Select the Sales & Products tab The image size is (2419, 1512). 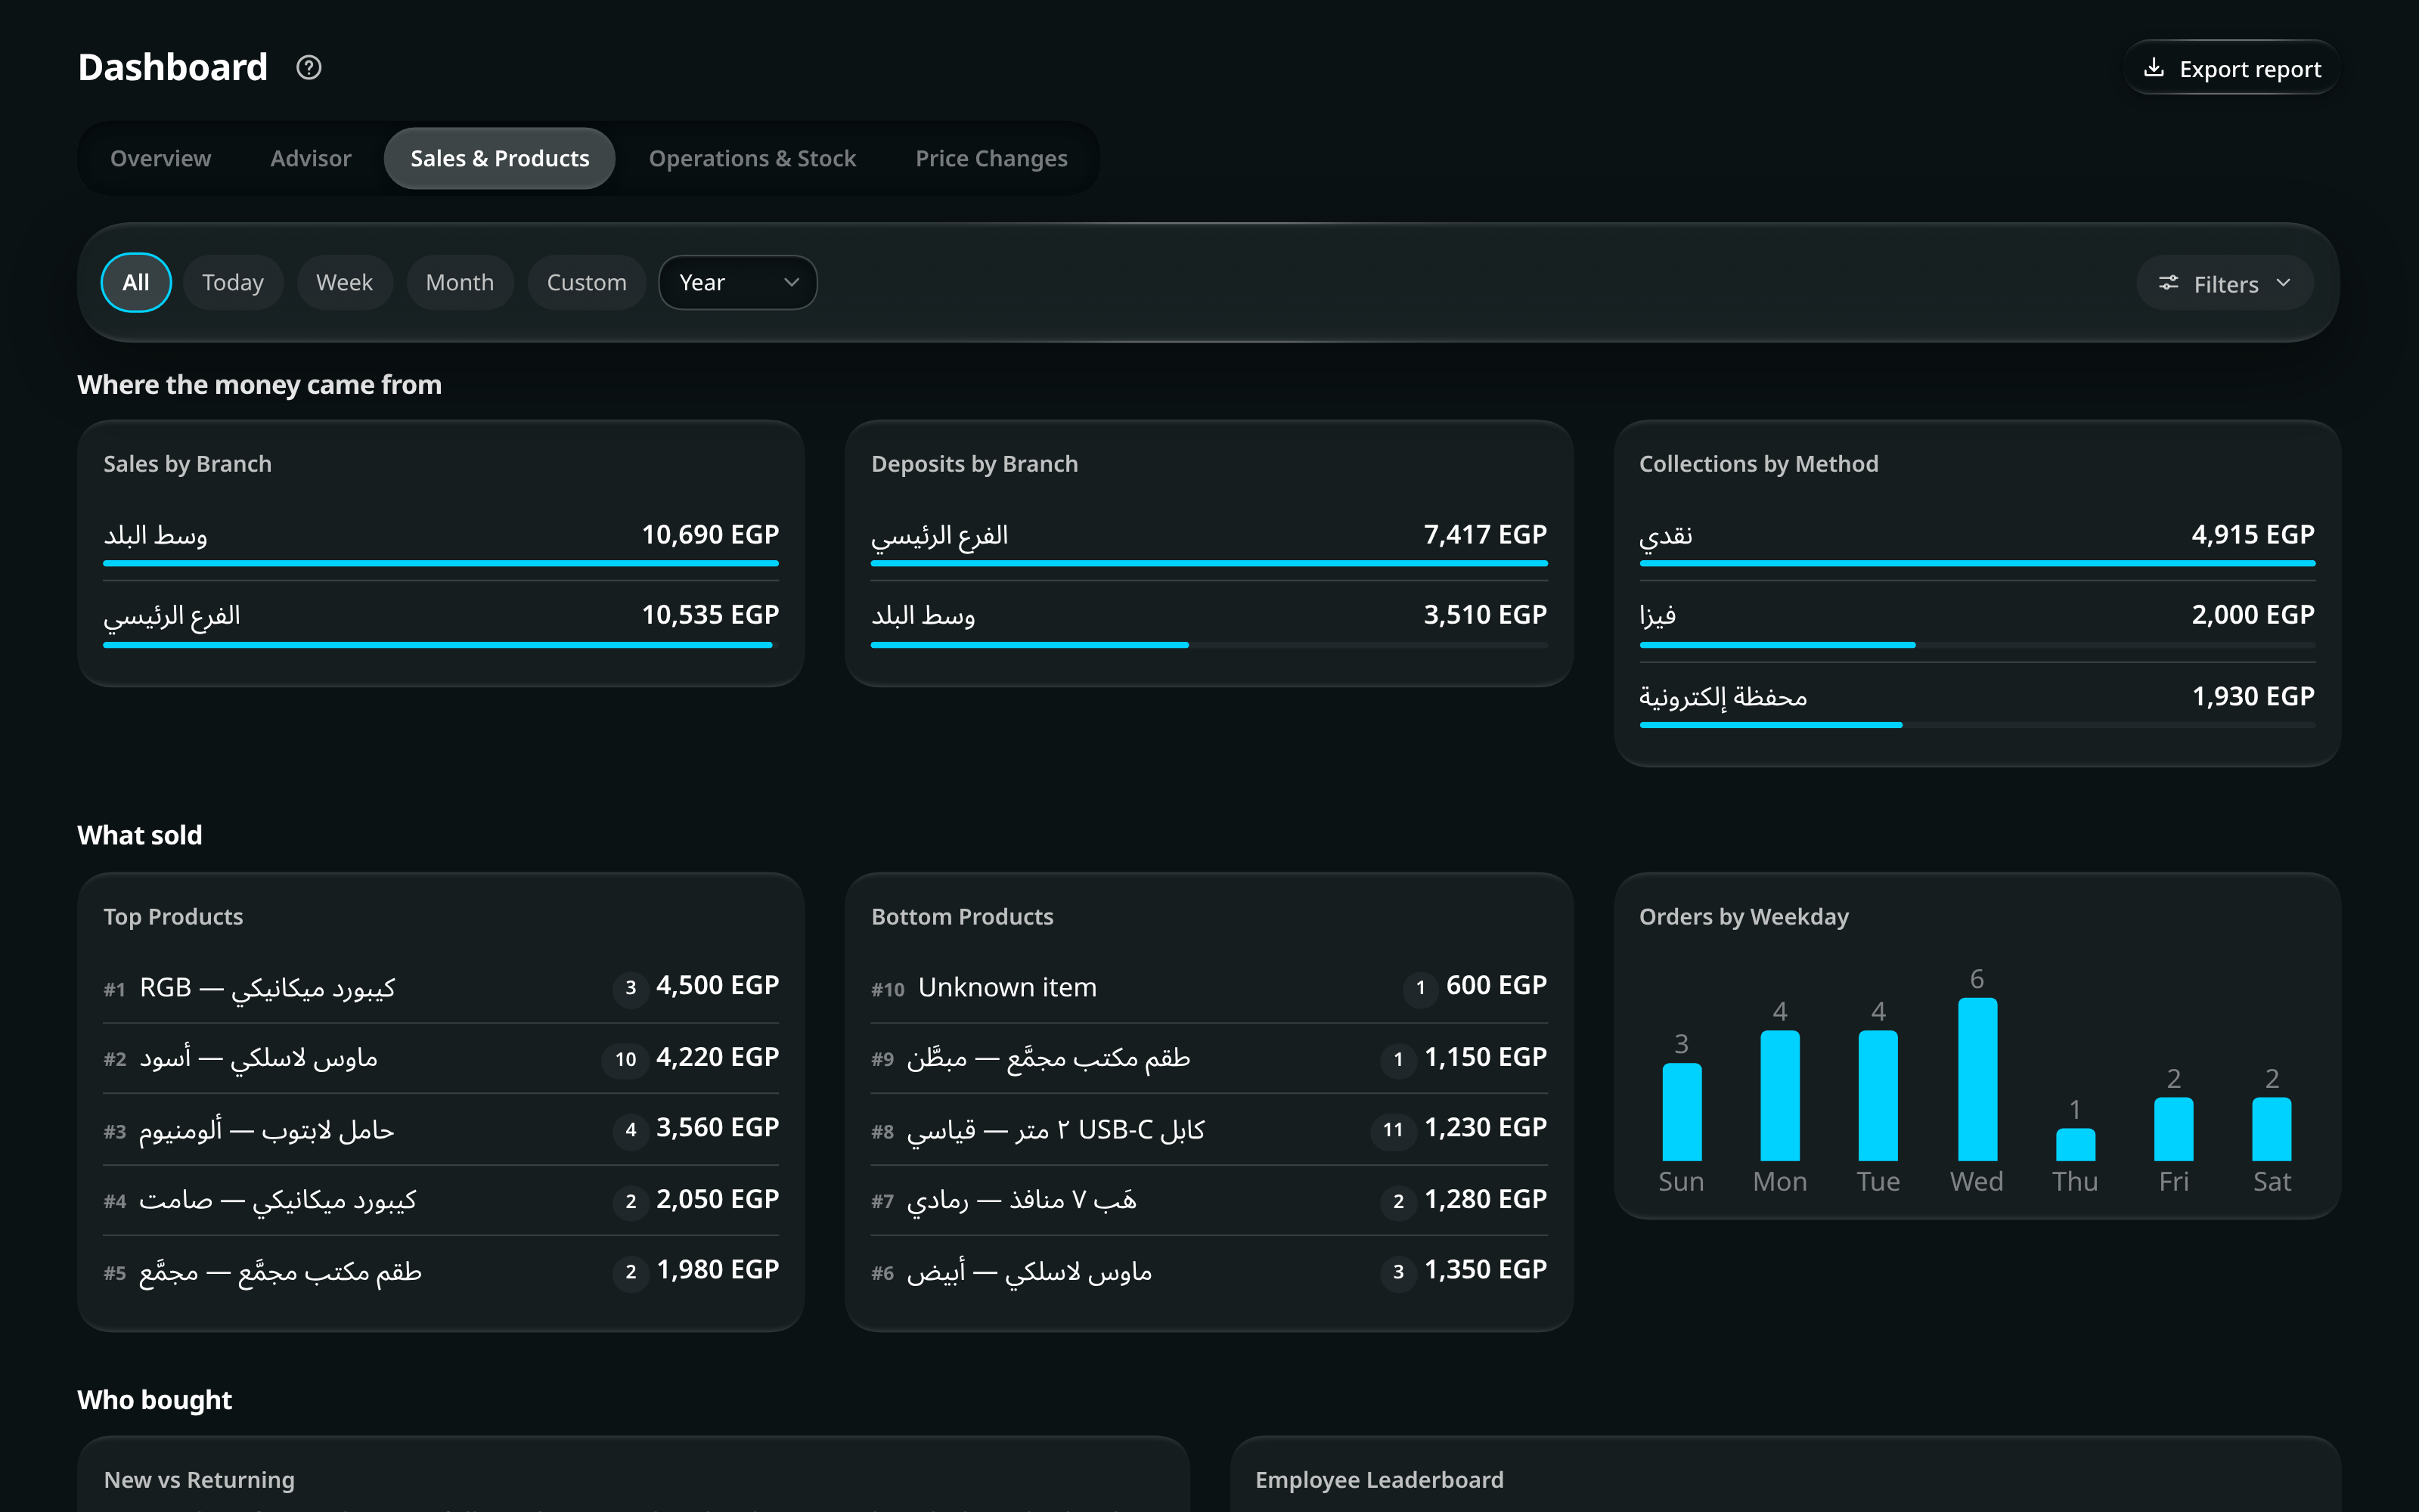tap(500, 158)
